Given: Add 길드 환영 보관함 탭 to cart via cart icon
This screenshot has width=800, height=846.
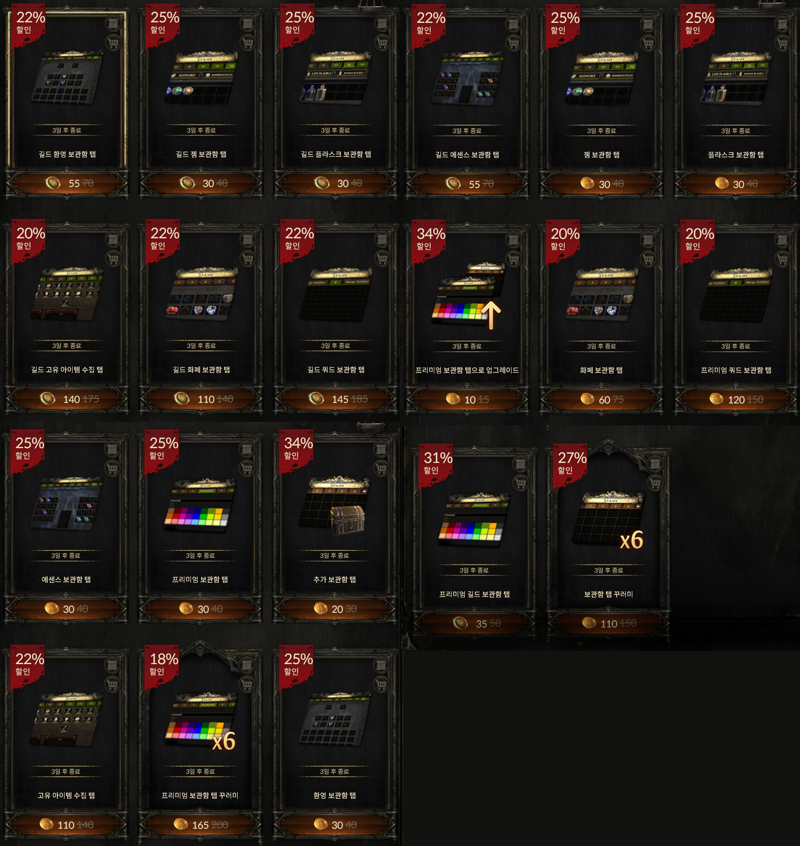Looking at the screenshot, I should click(113, 42).
